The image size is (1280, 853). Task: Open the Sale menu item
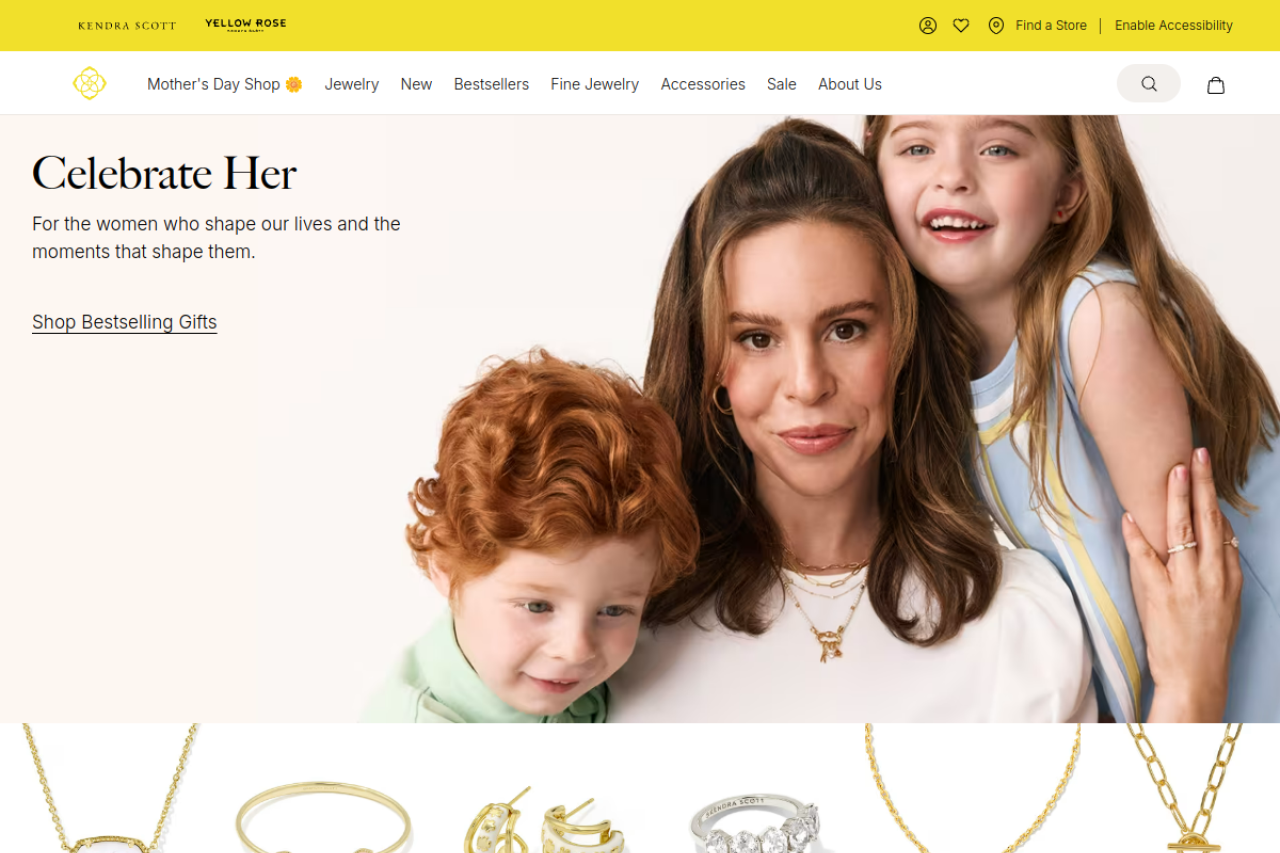click(x=782, y=84)
